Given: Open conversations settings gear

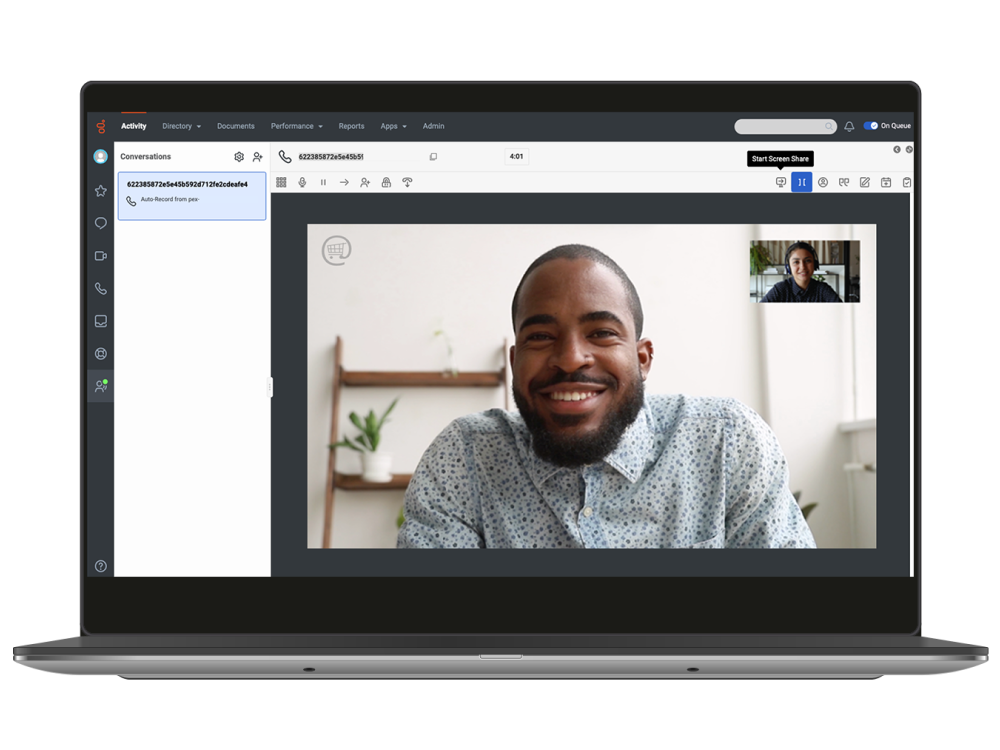Looking at the screenshot, I should pos(239,157).
